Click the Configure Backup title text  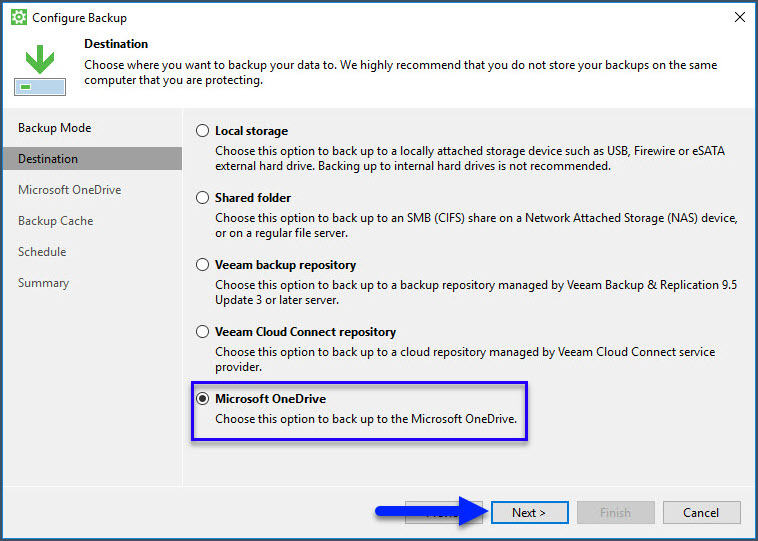(x=80, y=18)
